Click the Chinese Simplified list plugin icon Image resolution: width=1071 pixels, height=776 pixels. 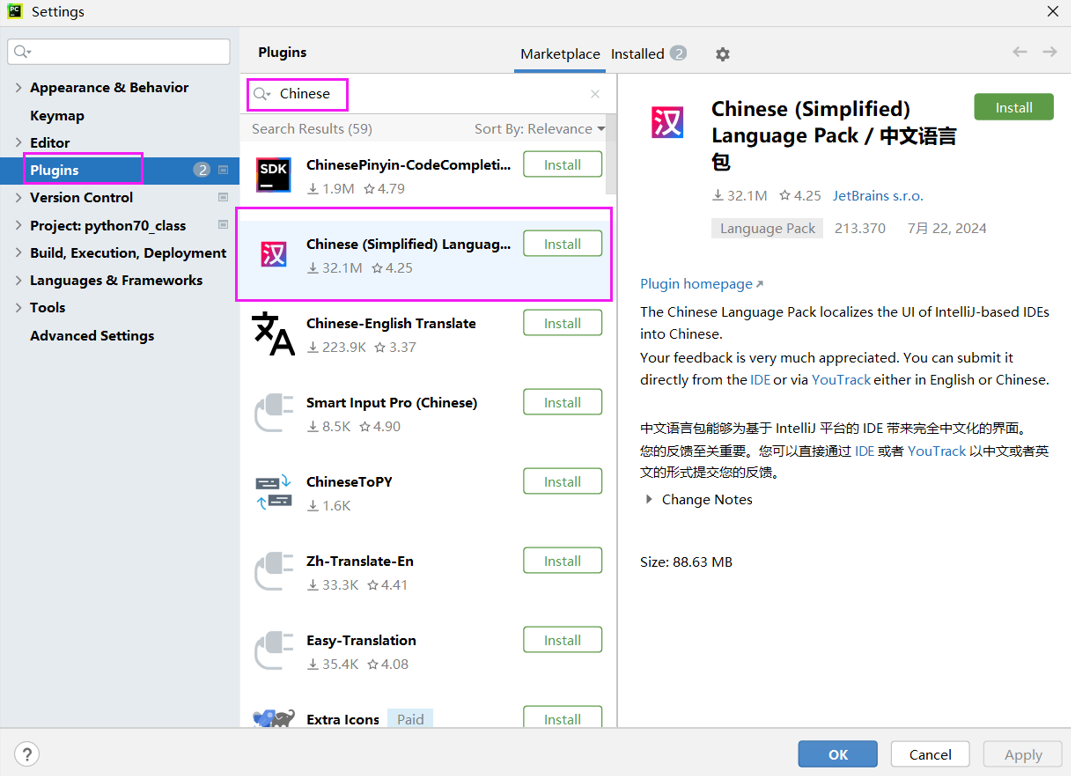pyautogui.click(x=273, y=255)
